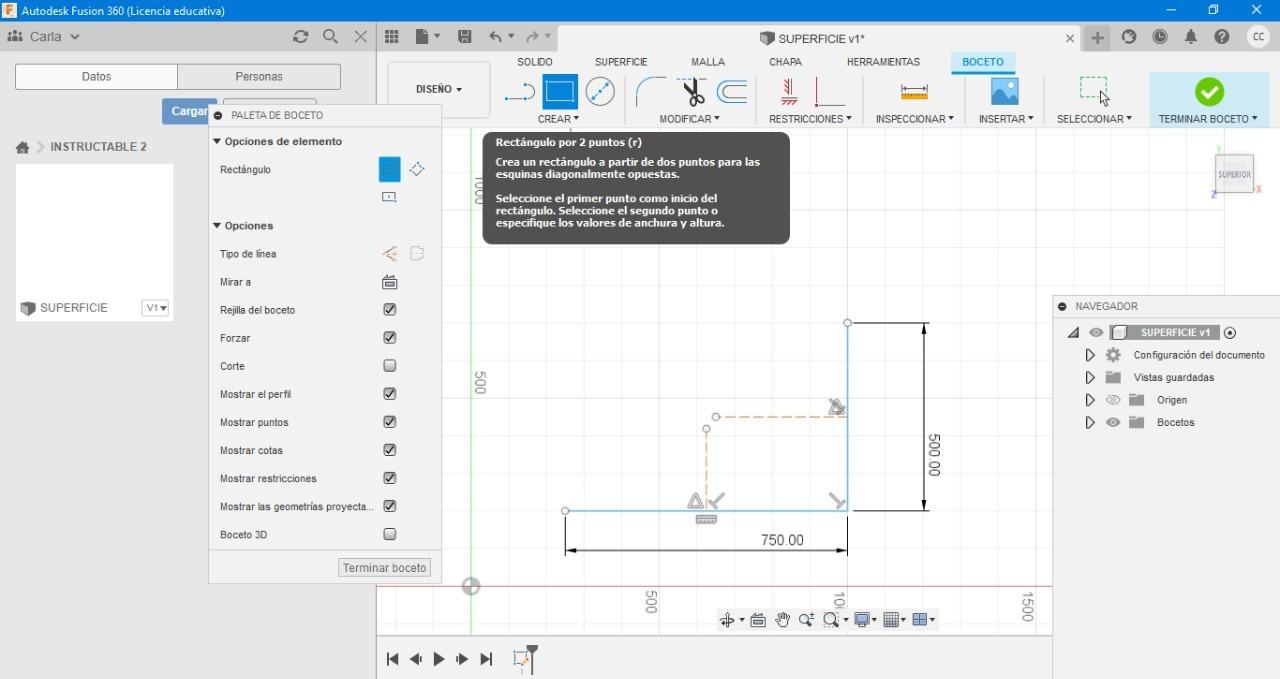Viewport: 1280px width, 679px height.
Task: Open the Measure tool under Inspeccionar
Action: click(914, 92)
